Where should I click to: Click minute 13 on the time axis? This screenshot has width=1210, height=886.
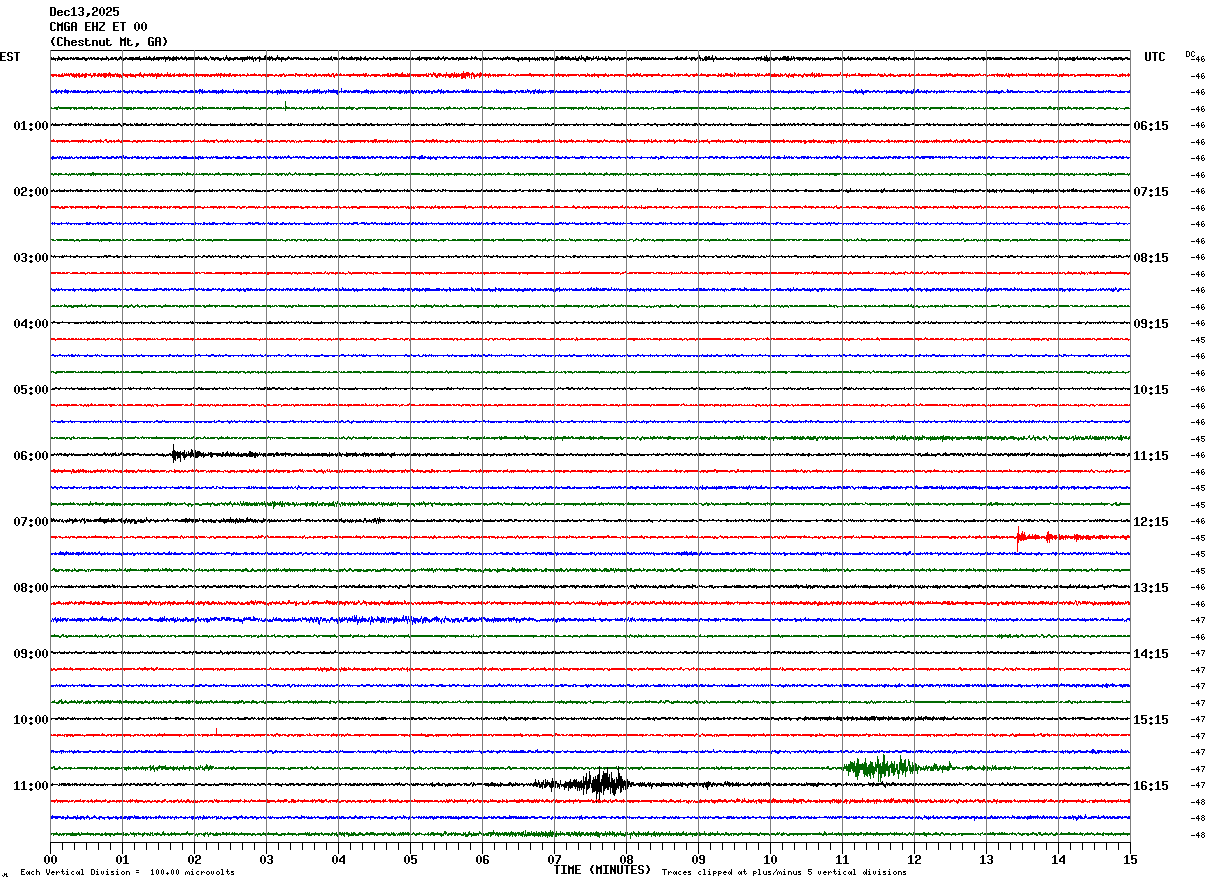point(986,859)
